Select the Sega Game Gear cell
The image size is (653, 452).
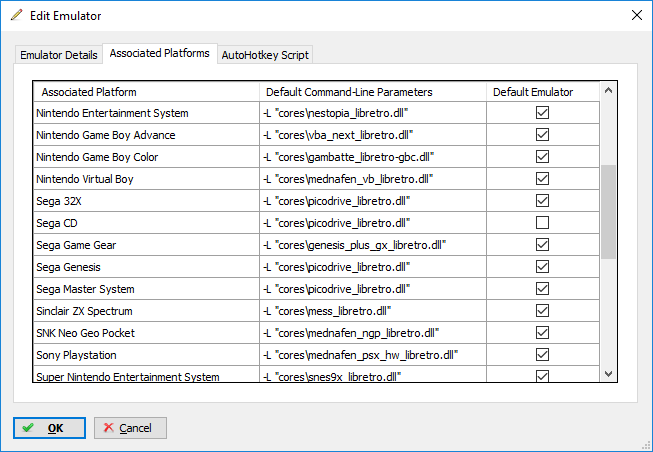tap(146, 245)
